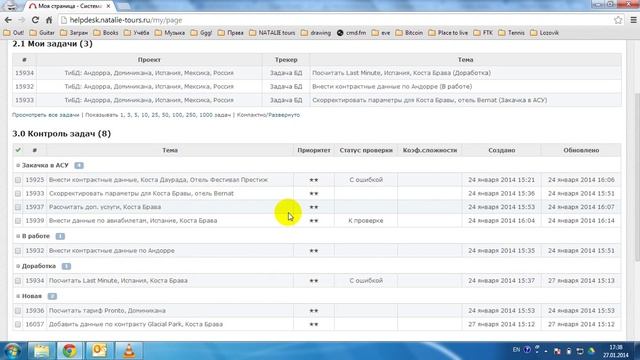Open the Bitcoin bookmarks folder

[409, 33]
